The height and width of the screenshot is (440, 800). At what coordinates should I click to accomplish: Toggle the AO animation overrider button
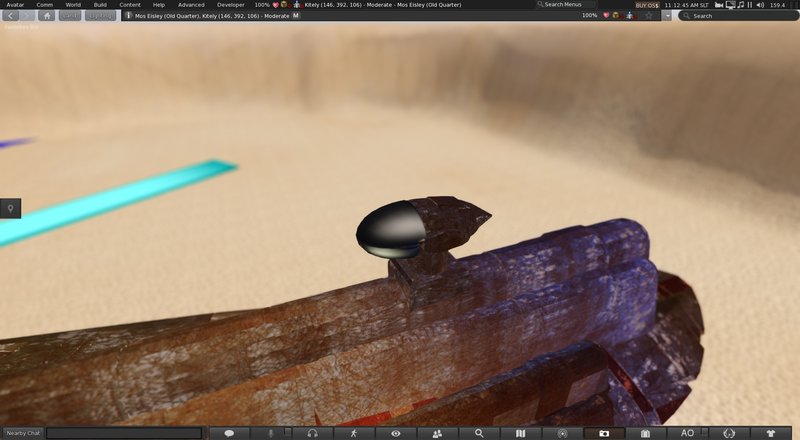(x=687, y=433)
